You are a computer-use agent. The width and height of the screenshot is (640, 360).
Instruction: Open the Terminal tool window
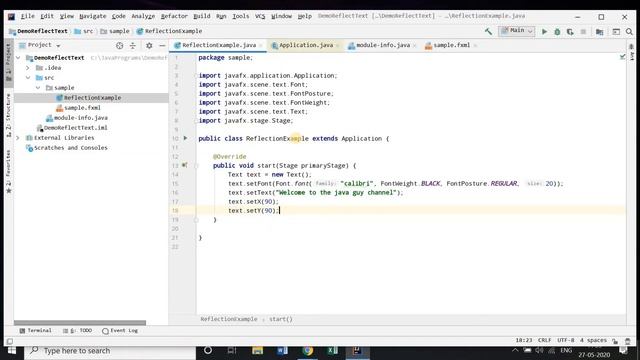click(36, 331)
